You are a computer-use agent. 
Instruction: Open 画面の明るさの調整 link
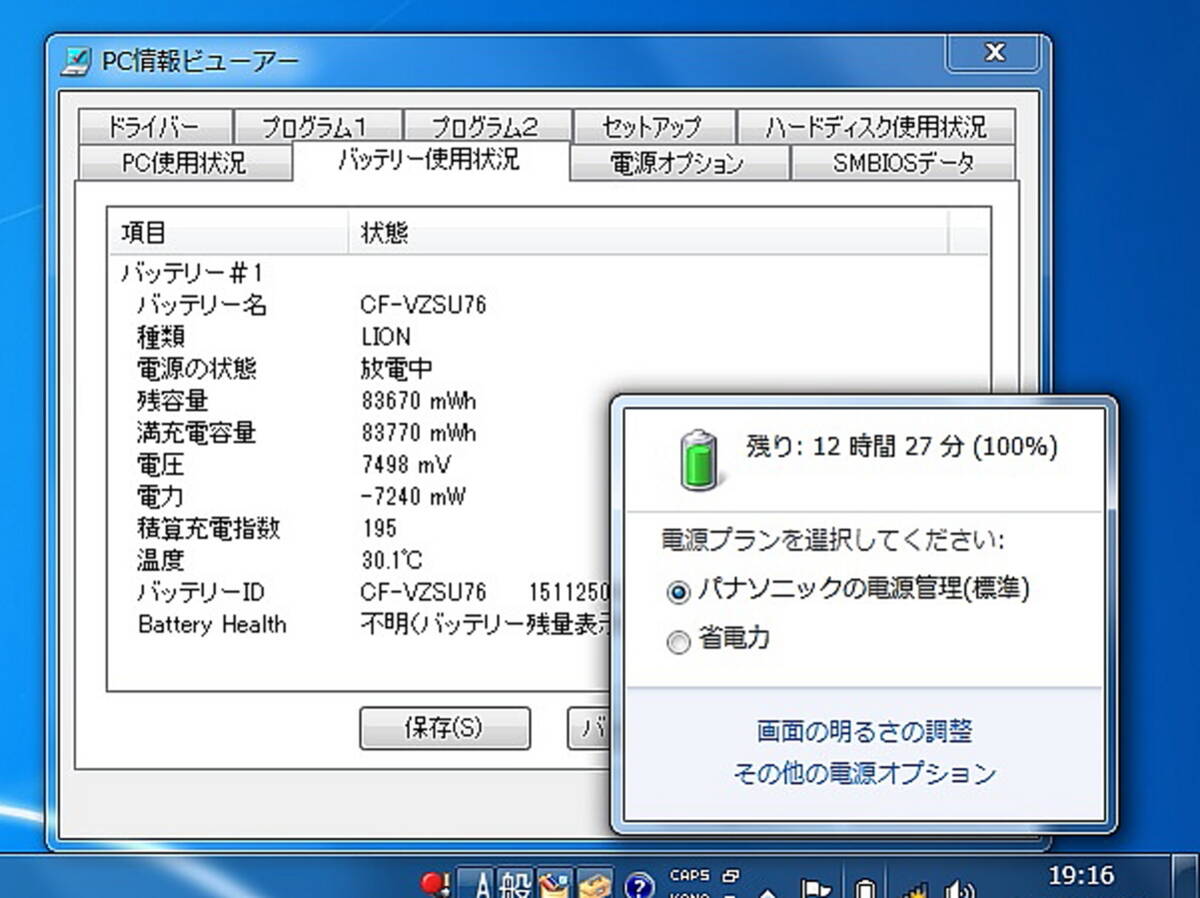coord(865,732)
